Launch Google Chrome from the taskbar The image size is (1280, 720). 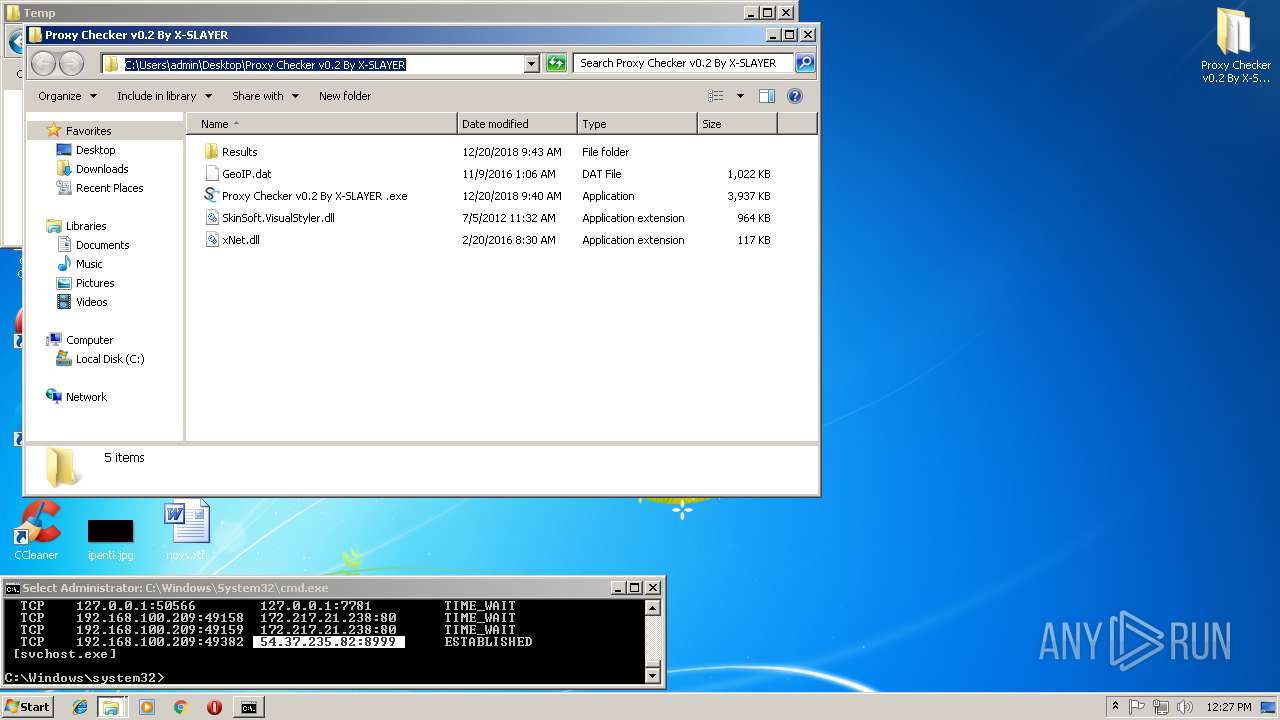(x=180, y=707)
